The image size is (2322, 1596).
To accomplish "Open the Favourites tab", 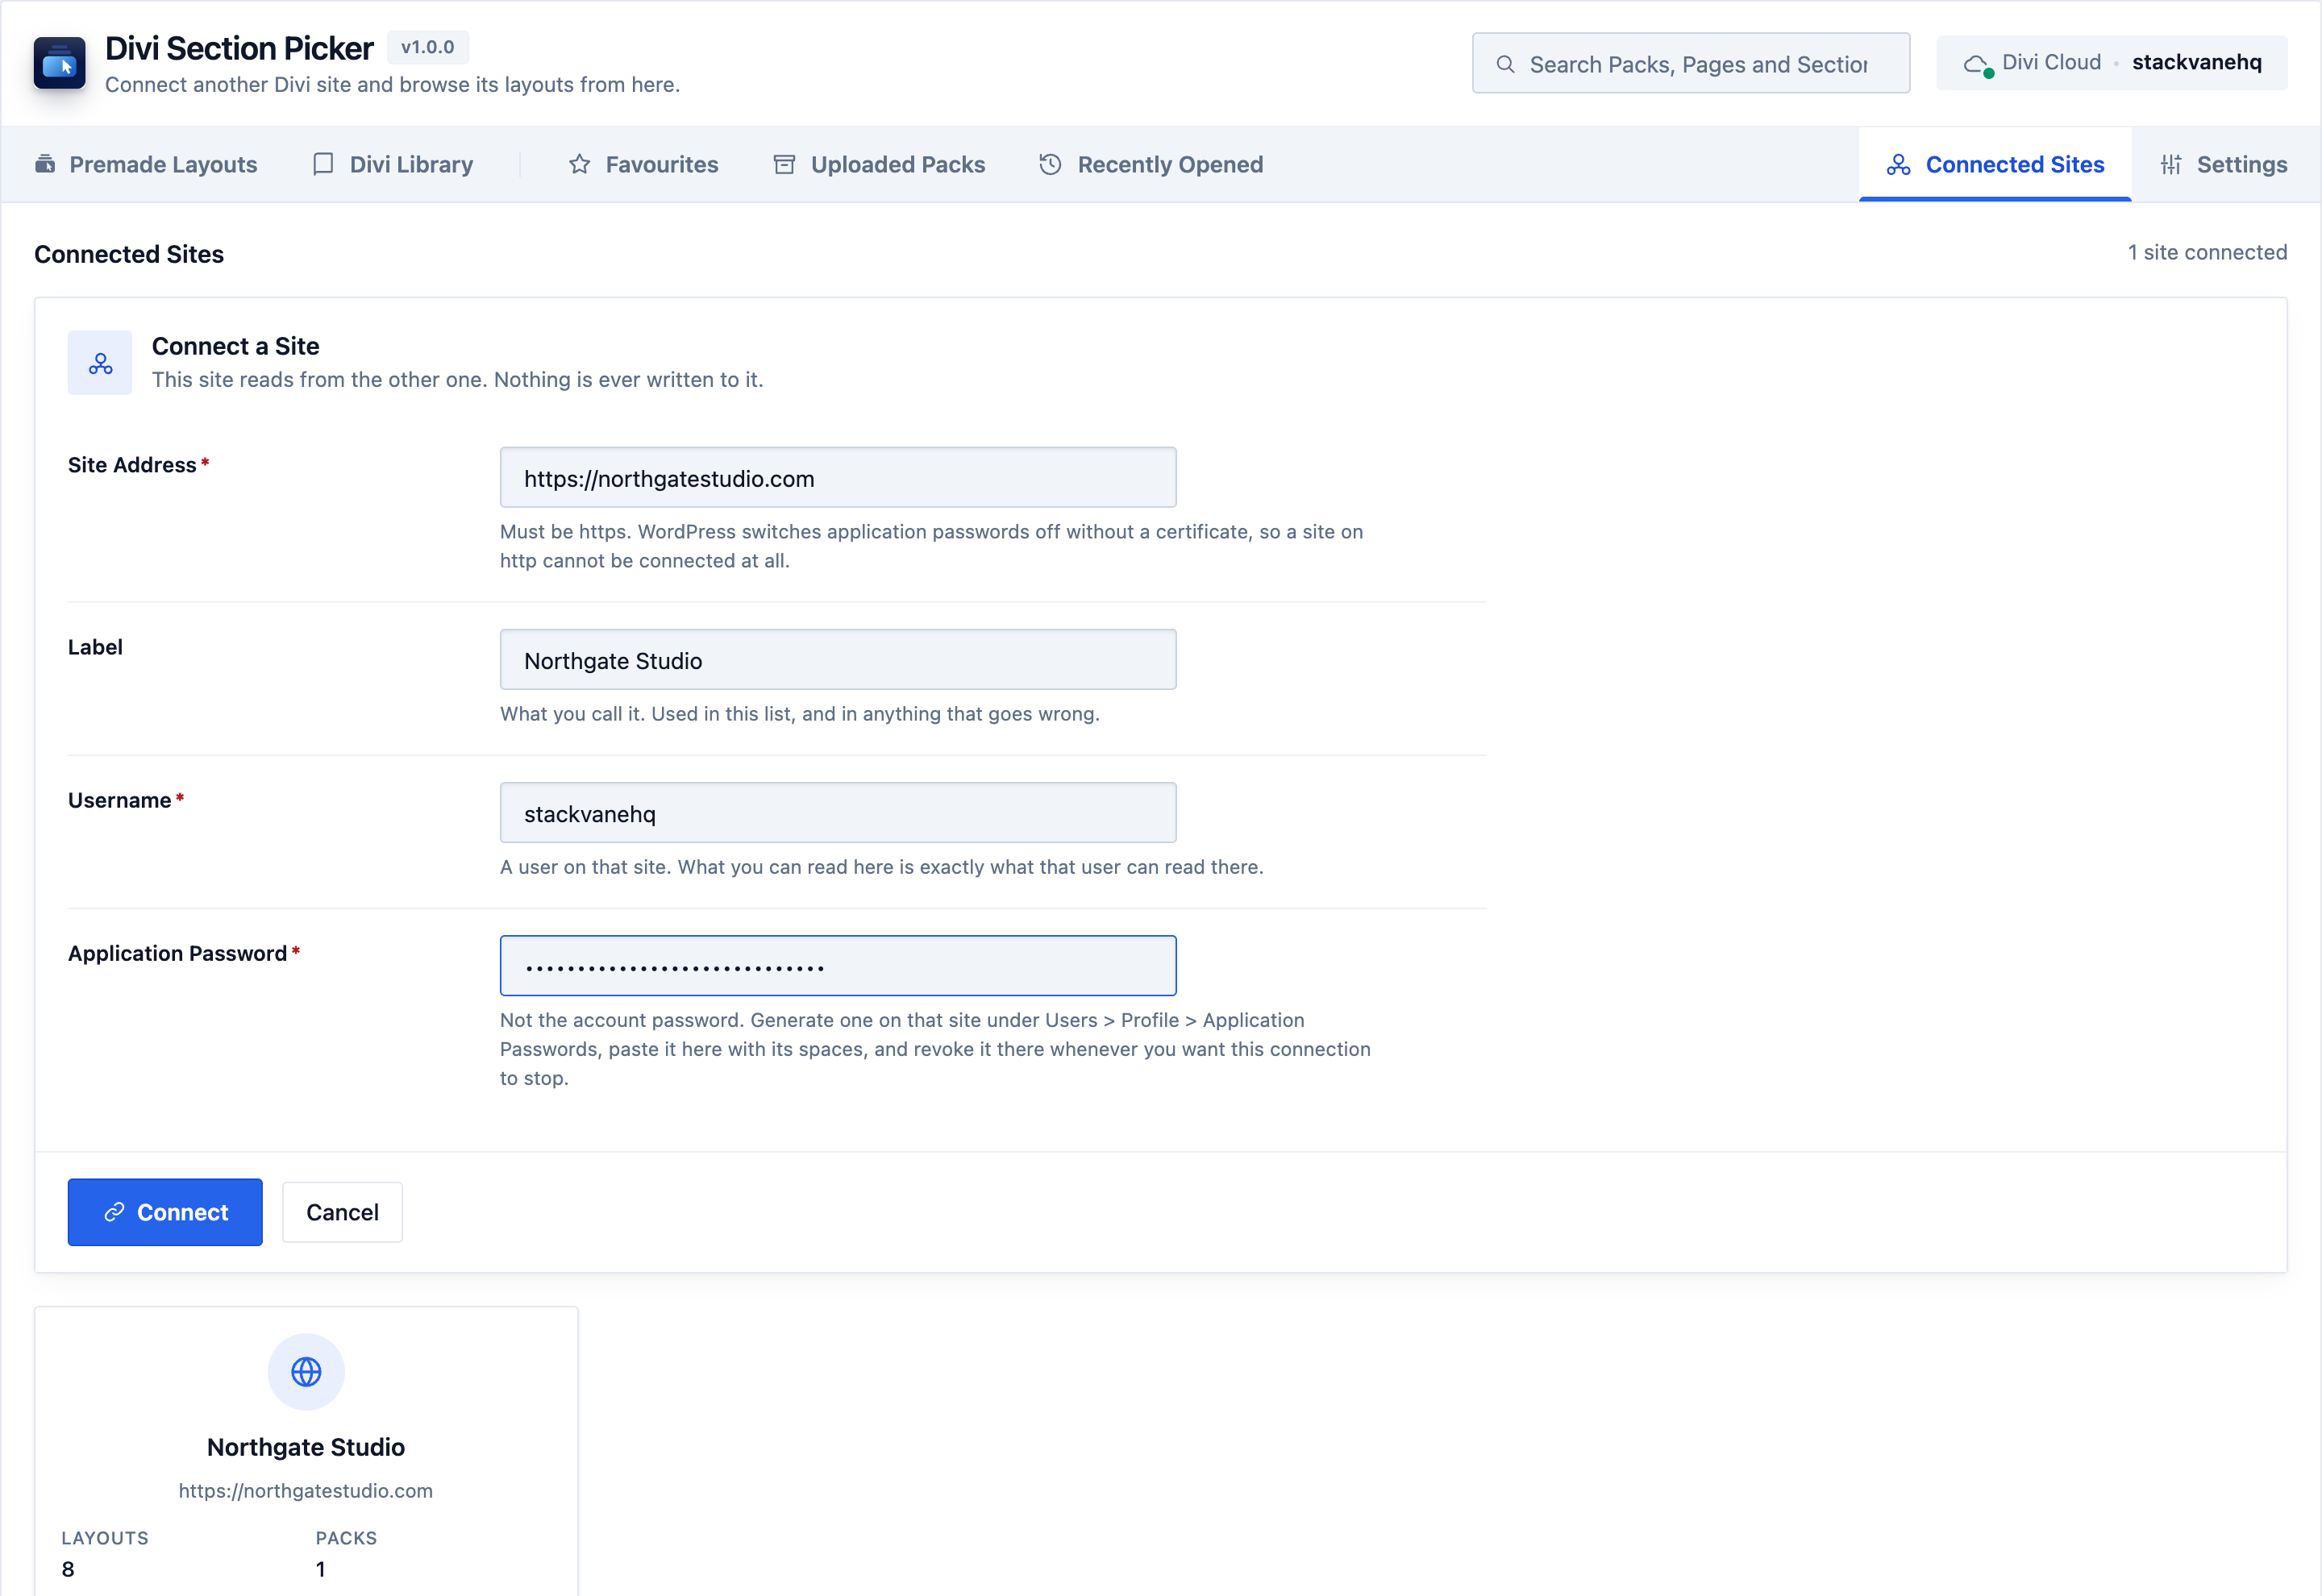I will (643, 164).
